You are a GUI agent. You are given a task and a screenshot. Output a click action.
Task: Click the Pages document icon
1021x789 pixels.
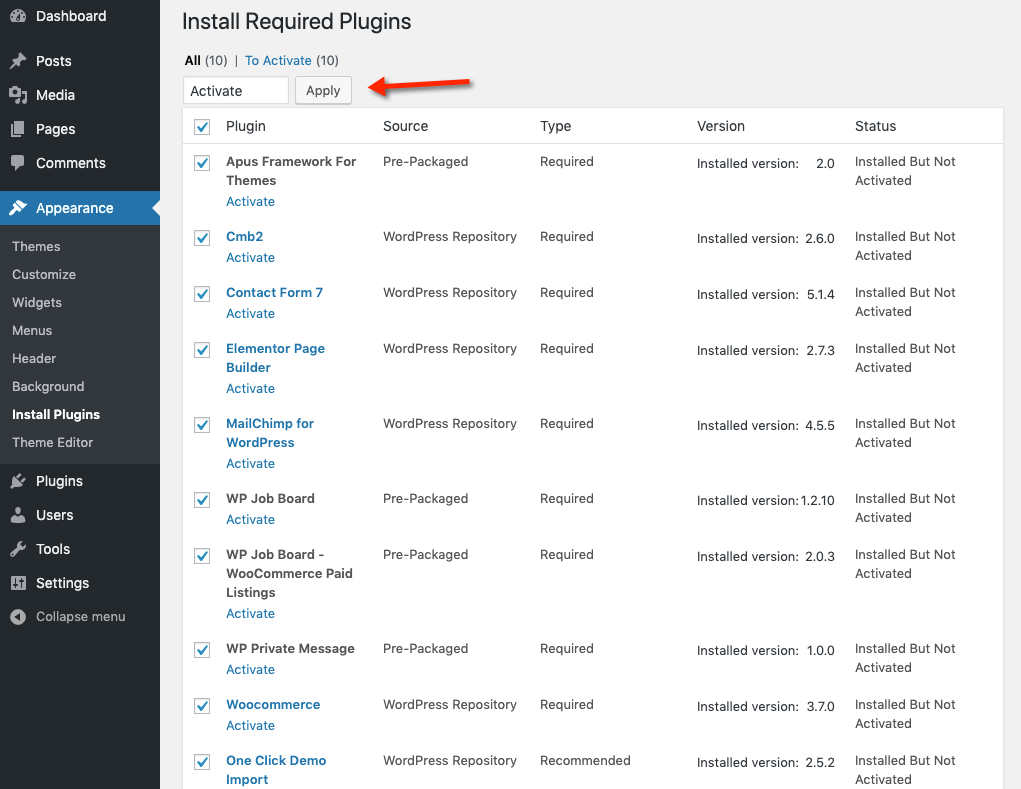(x=18, y=129)
